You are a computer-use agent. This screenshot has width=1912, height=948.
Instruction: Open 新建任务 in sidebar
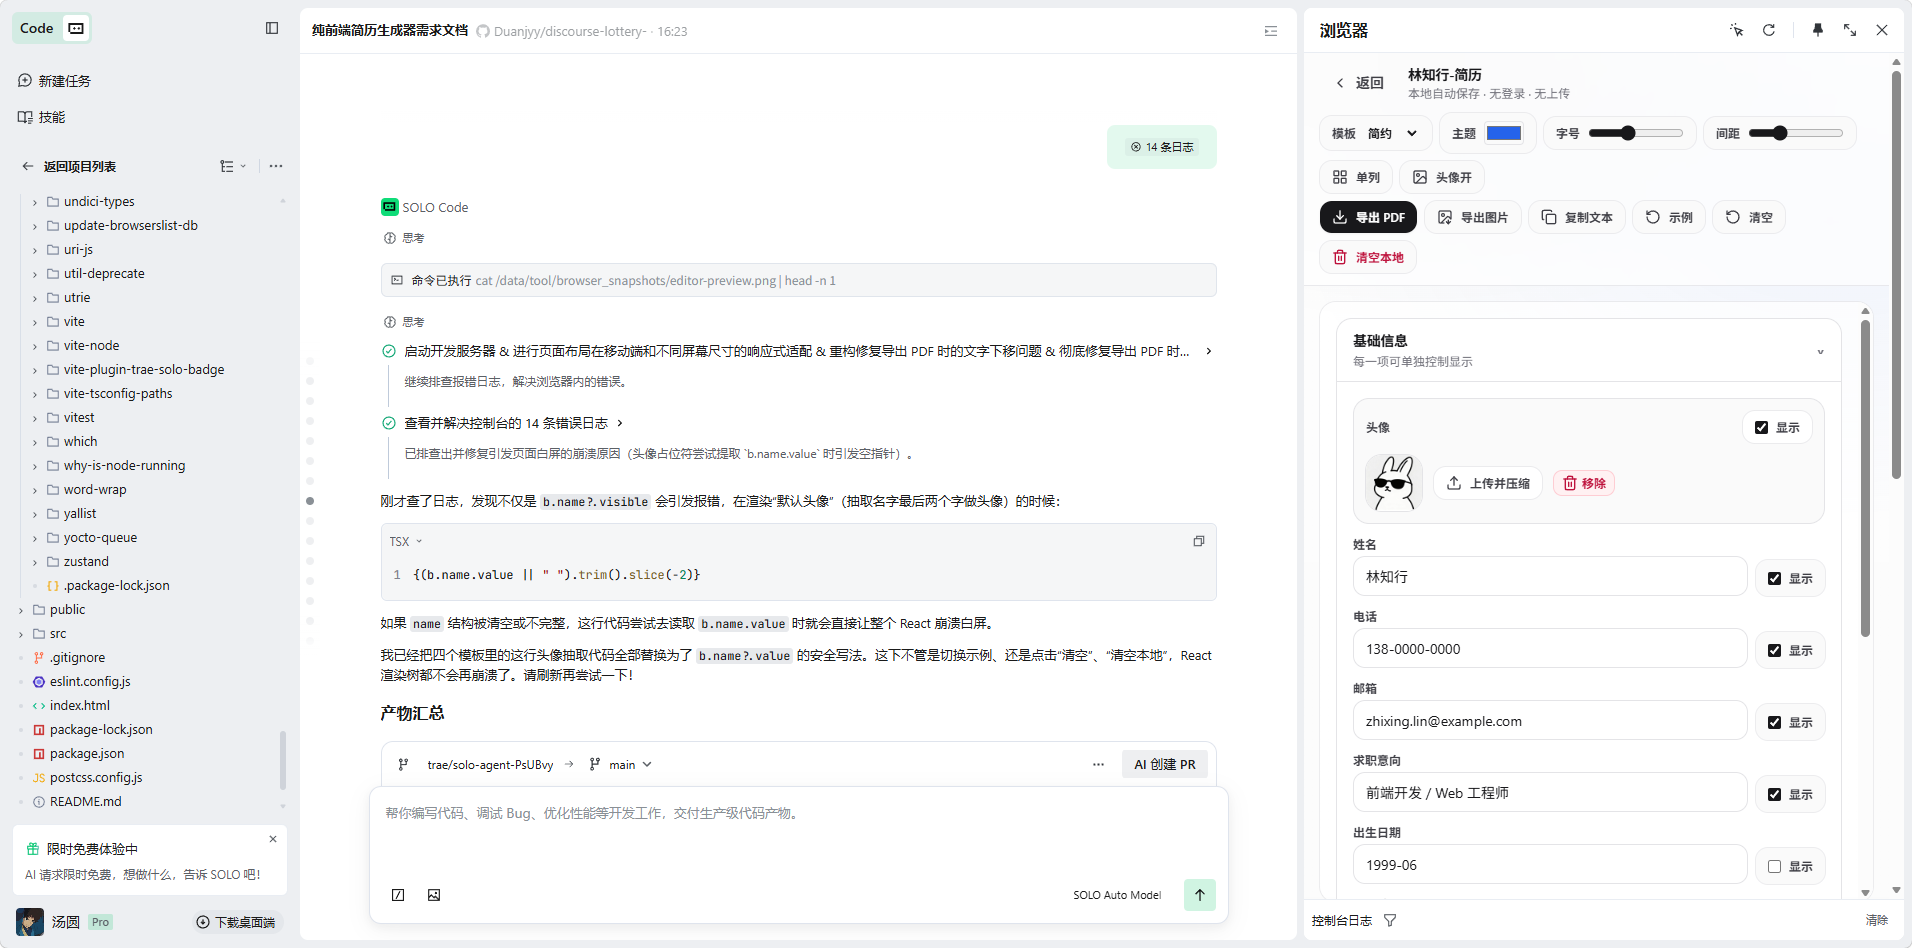64,81
